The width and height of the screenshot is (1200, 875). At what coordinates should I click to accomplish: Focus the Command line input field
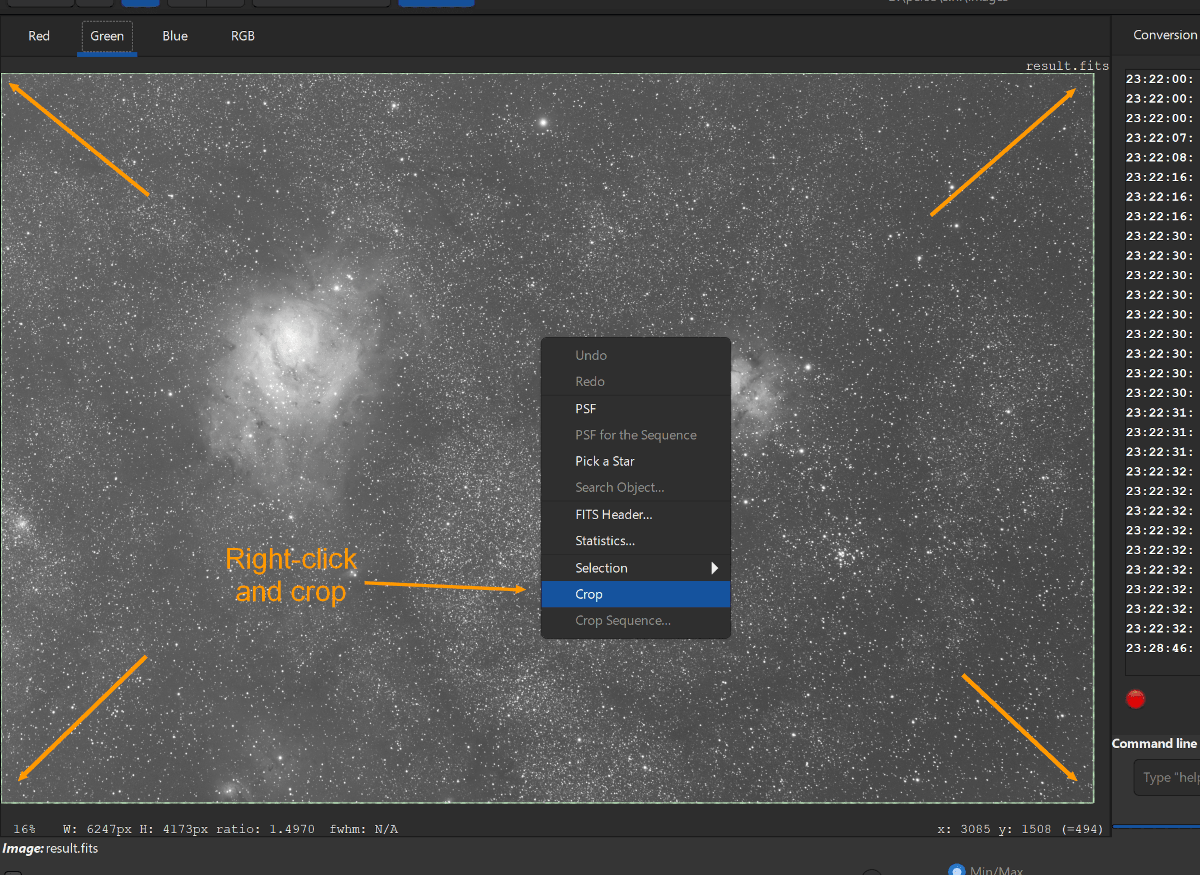pyautogui.click(x=1168, y=777)
